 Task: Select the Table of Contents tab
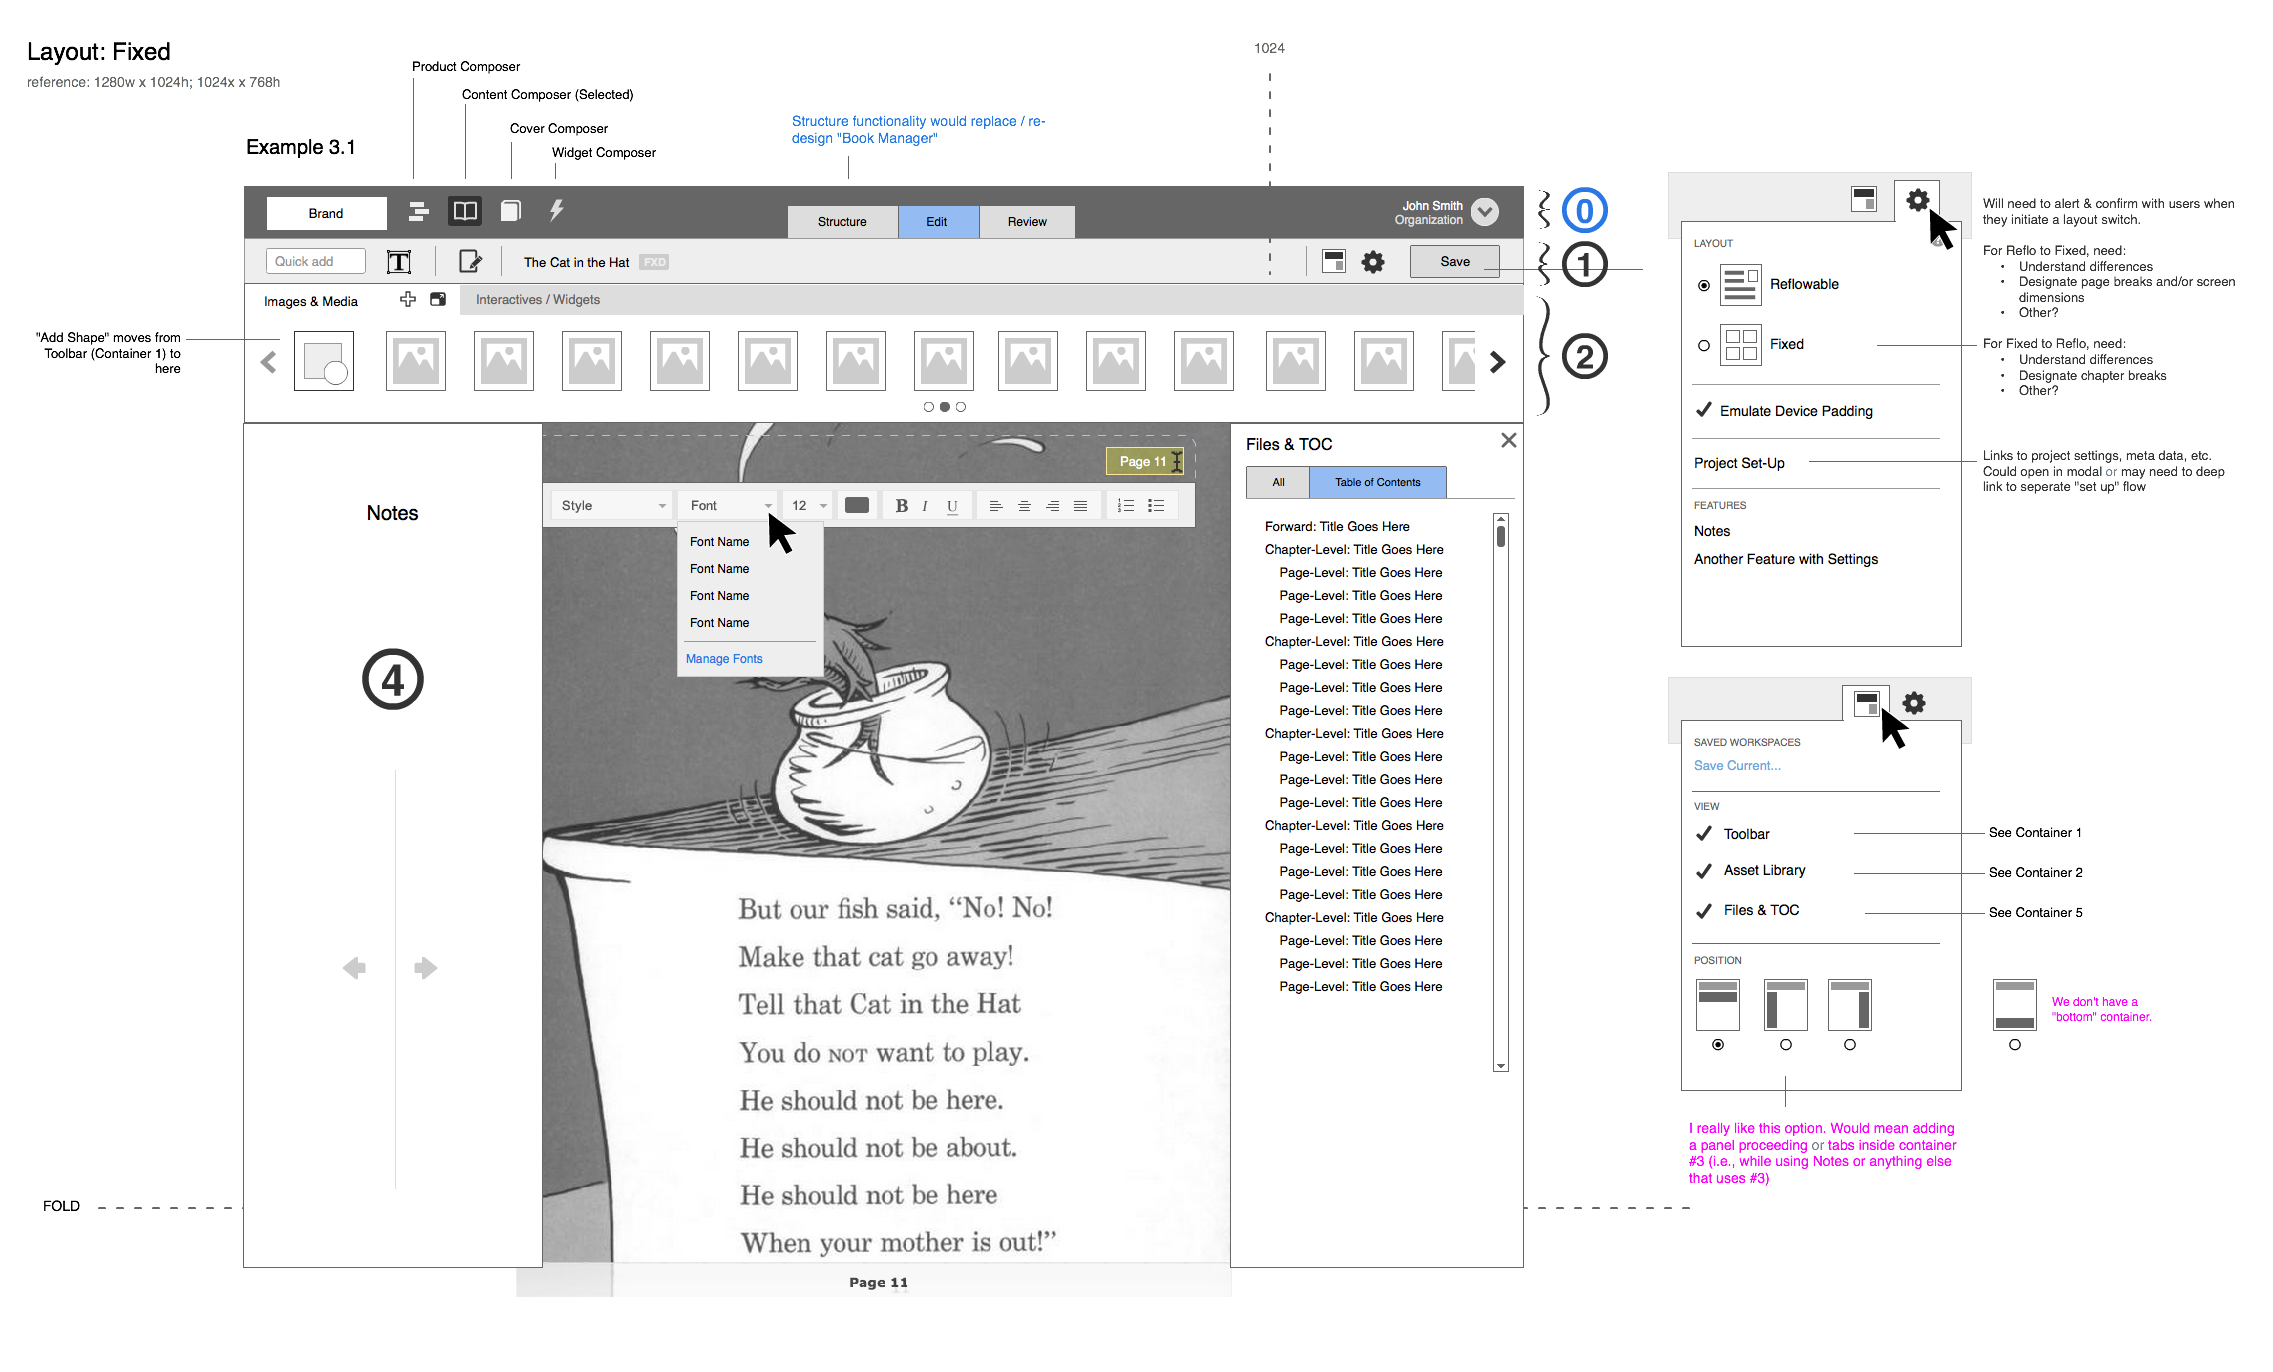(1377, 482)
